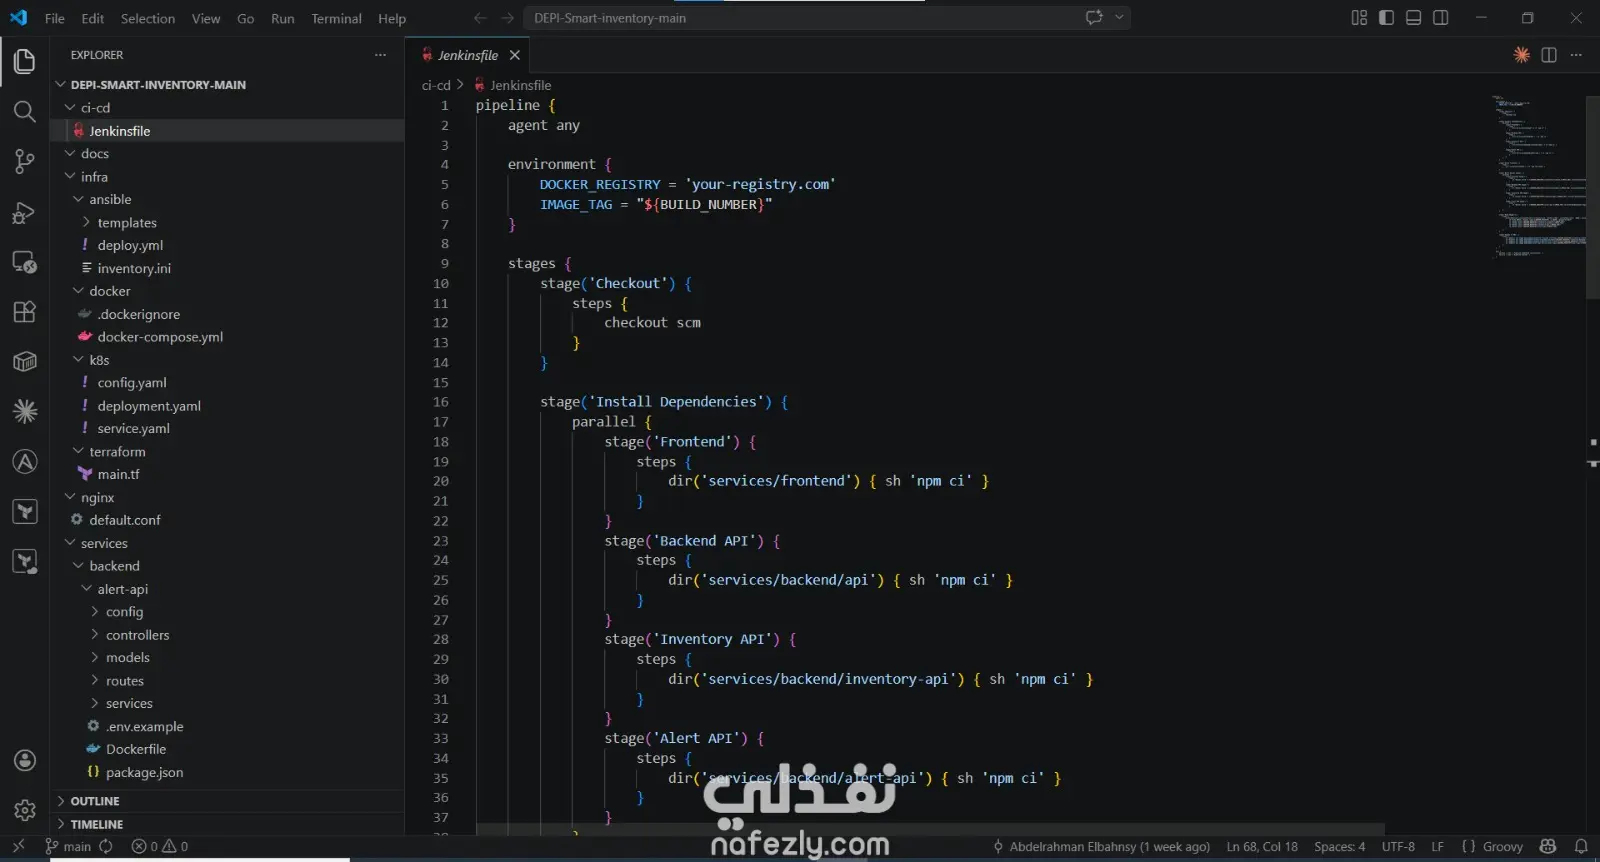
Task: Expand the controllers folder
Action: point(137,635)
